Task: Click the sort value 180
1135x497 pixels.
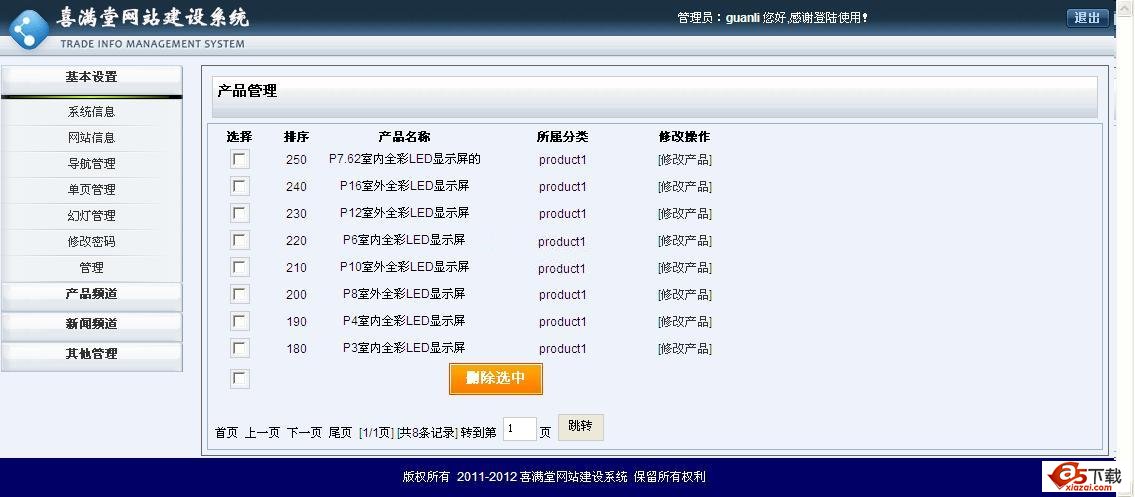Action: (x=296, y=349)
